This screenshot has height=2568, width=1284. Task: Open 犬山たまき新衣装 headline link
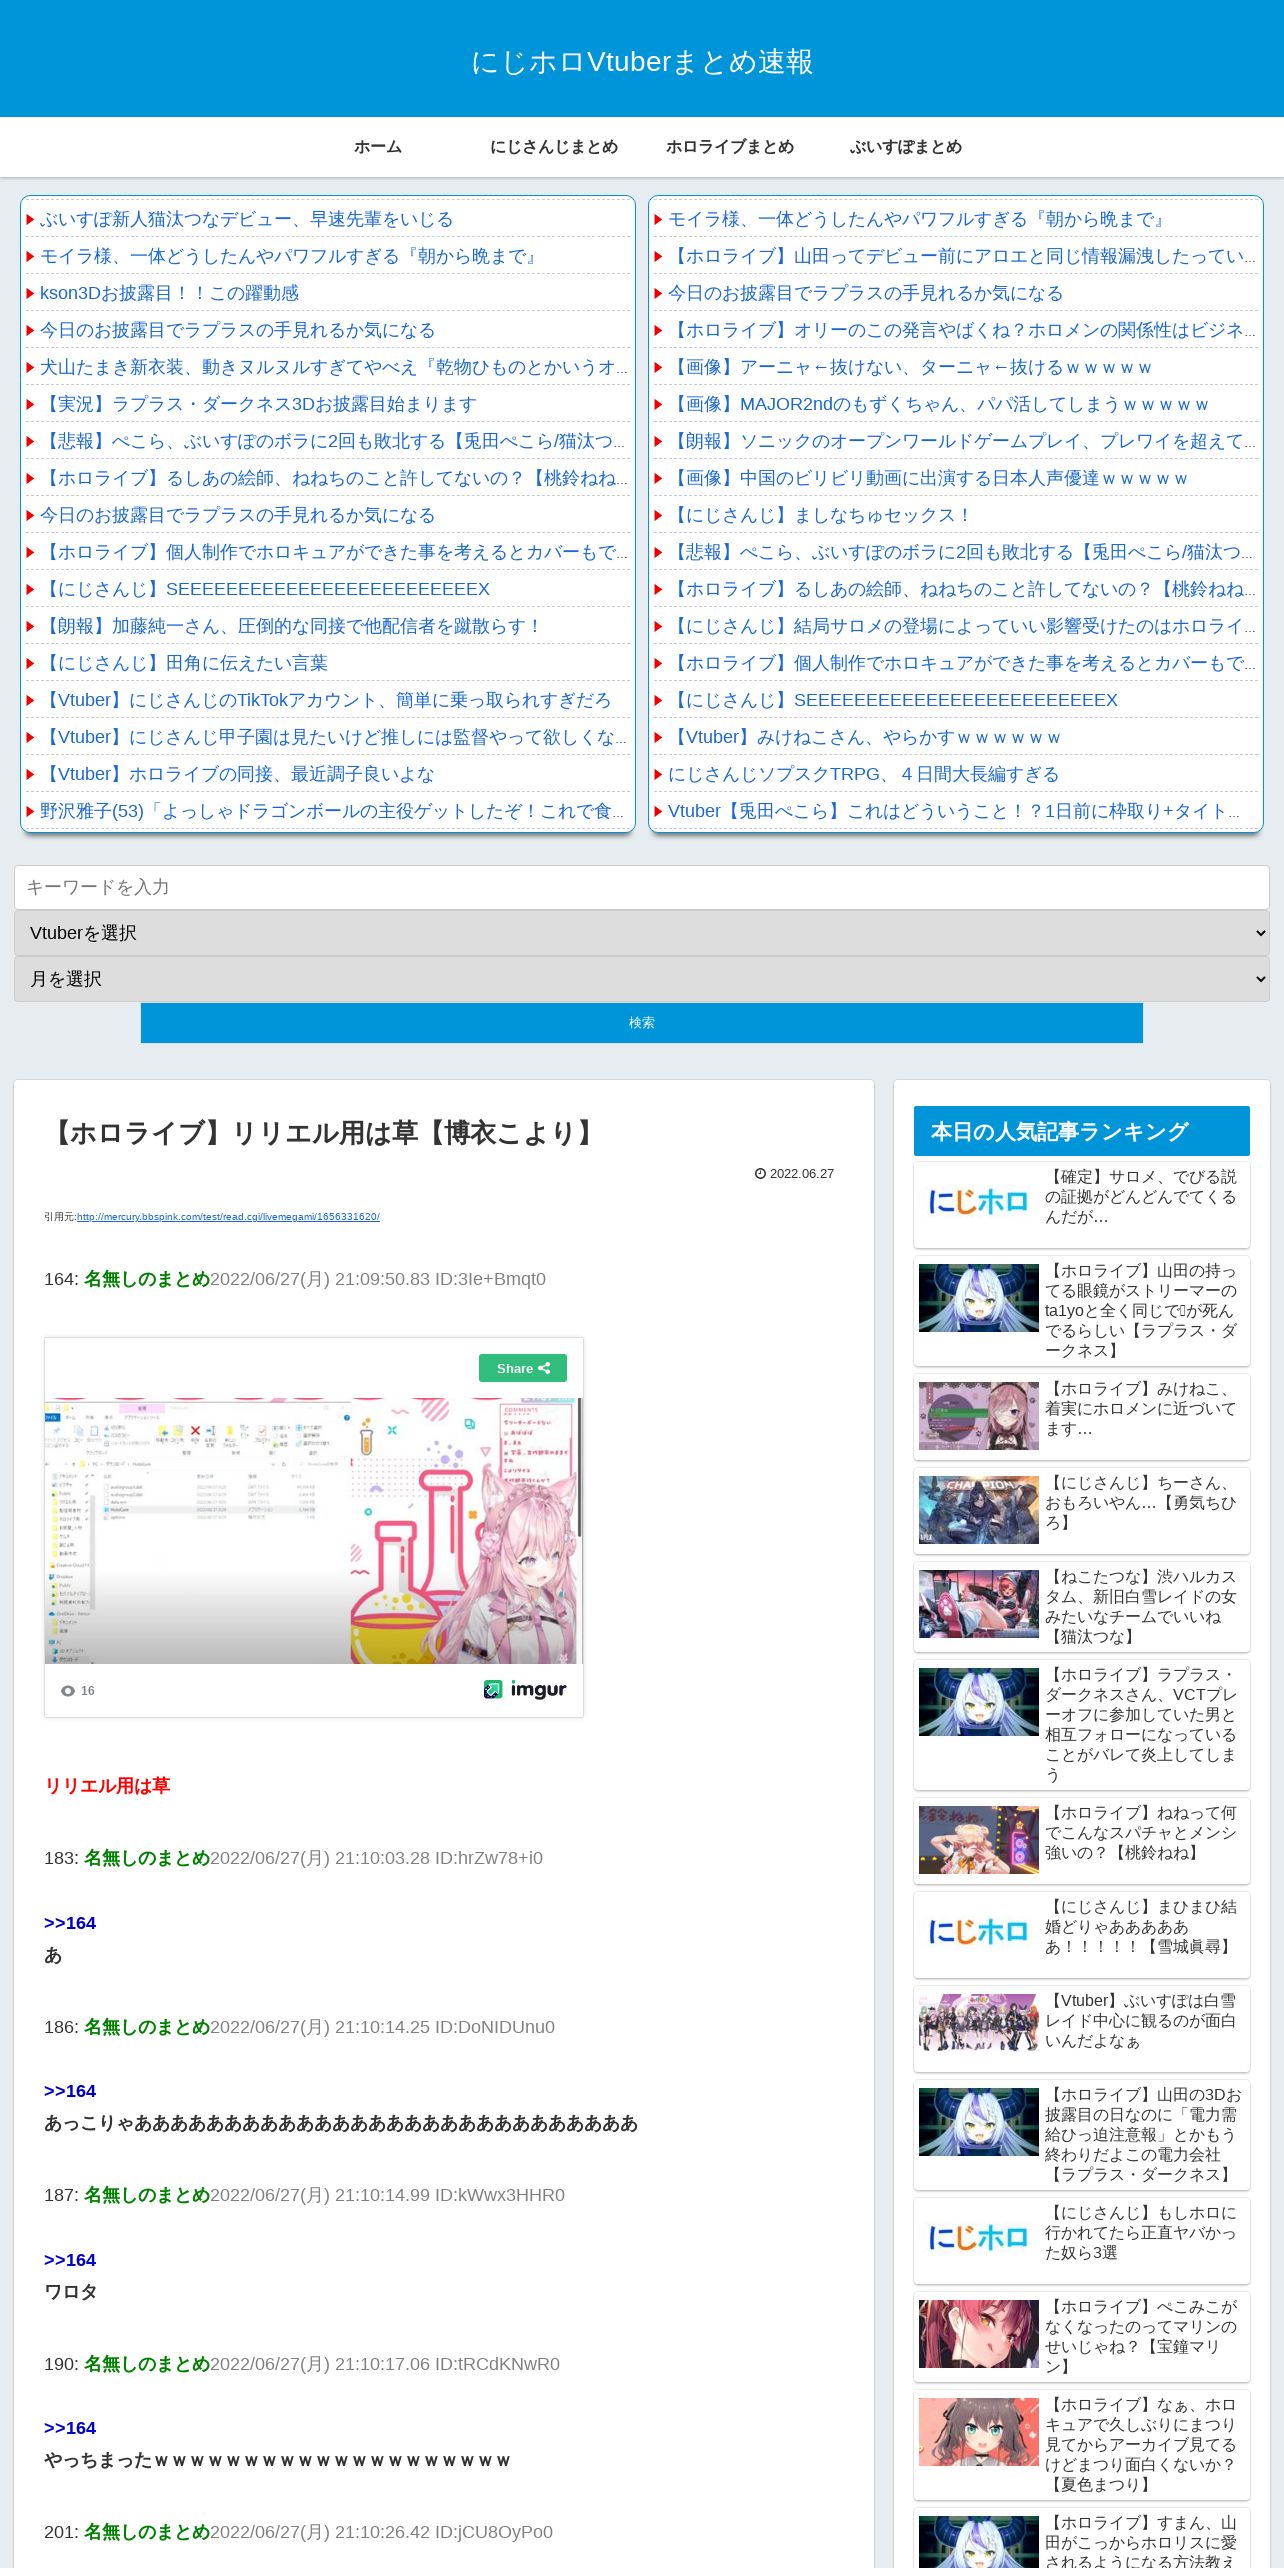(x=334, y=367)
